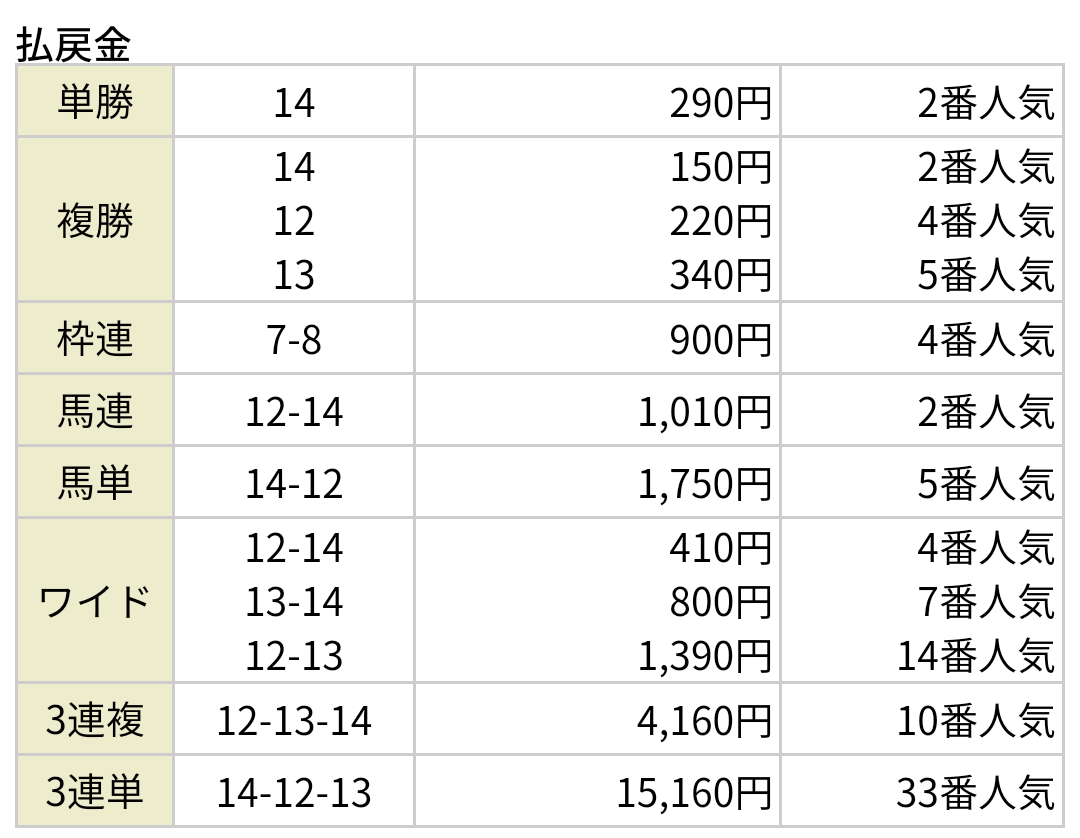1080x838 pixels.
Task: Click the 馬単 header cell
Action: [94, 483]
